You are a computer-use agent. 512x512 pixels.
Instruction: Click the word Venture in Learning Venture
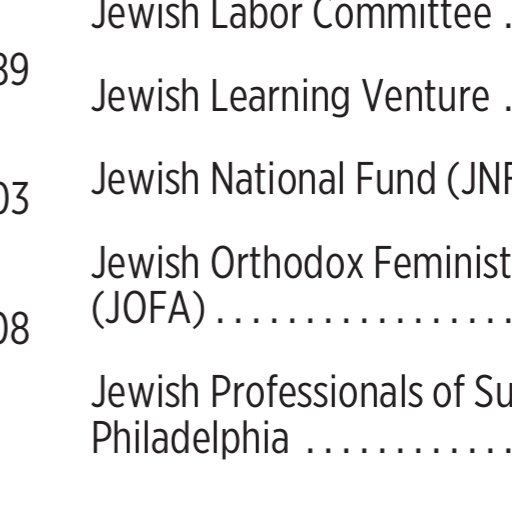point(426,96)
